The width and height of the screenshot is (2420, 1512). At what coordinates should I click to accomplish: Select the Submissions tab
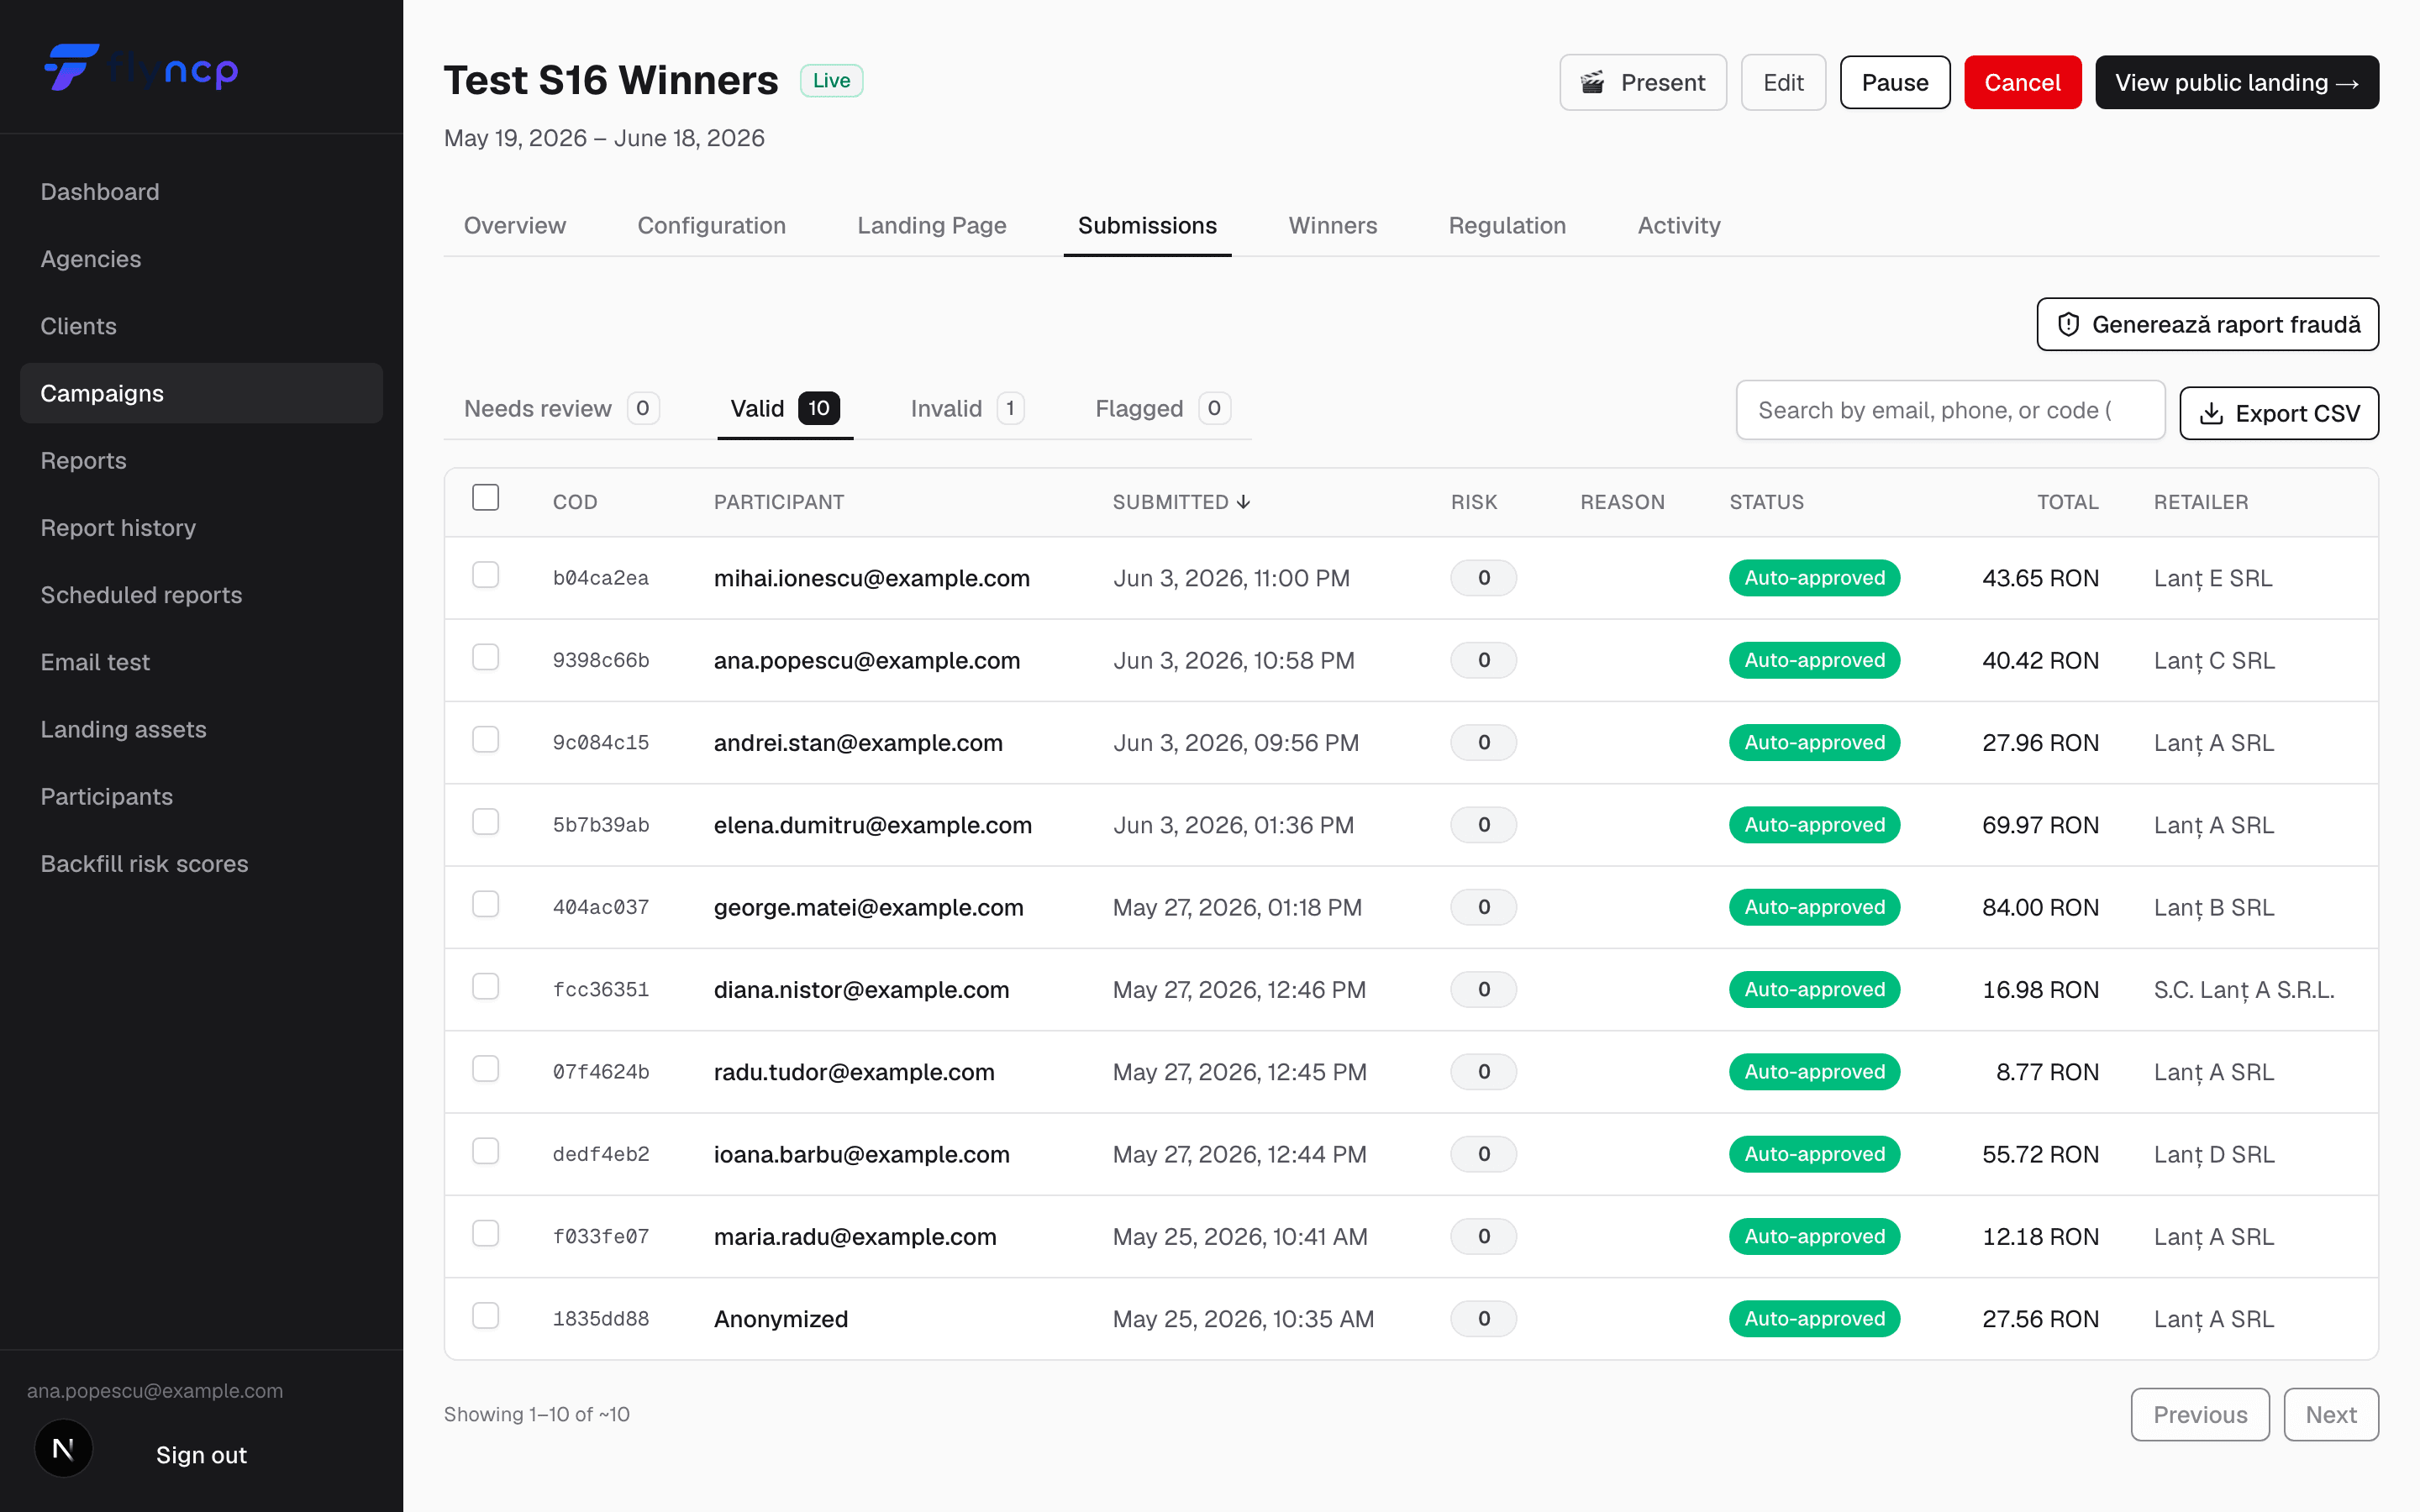[1147, 225]
